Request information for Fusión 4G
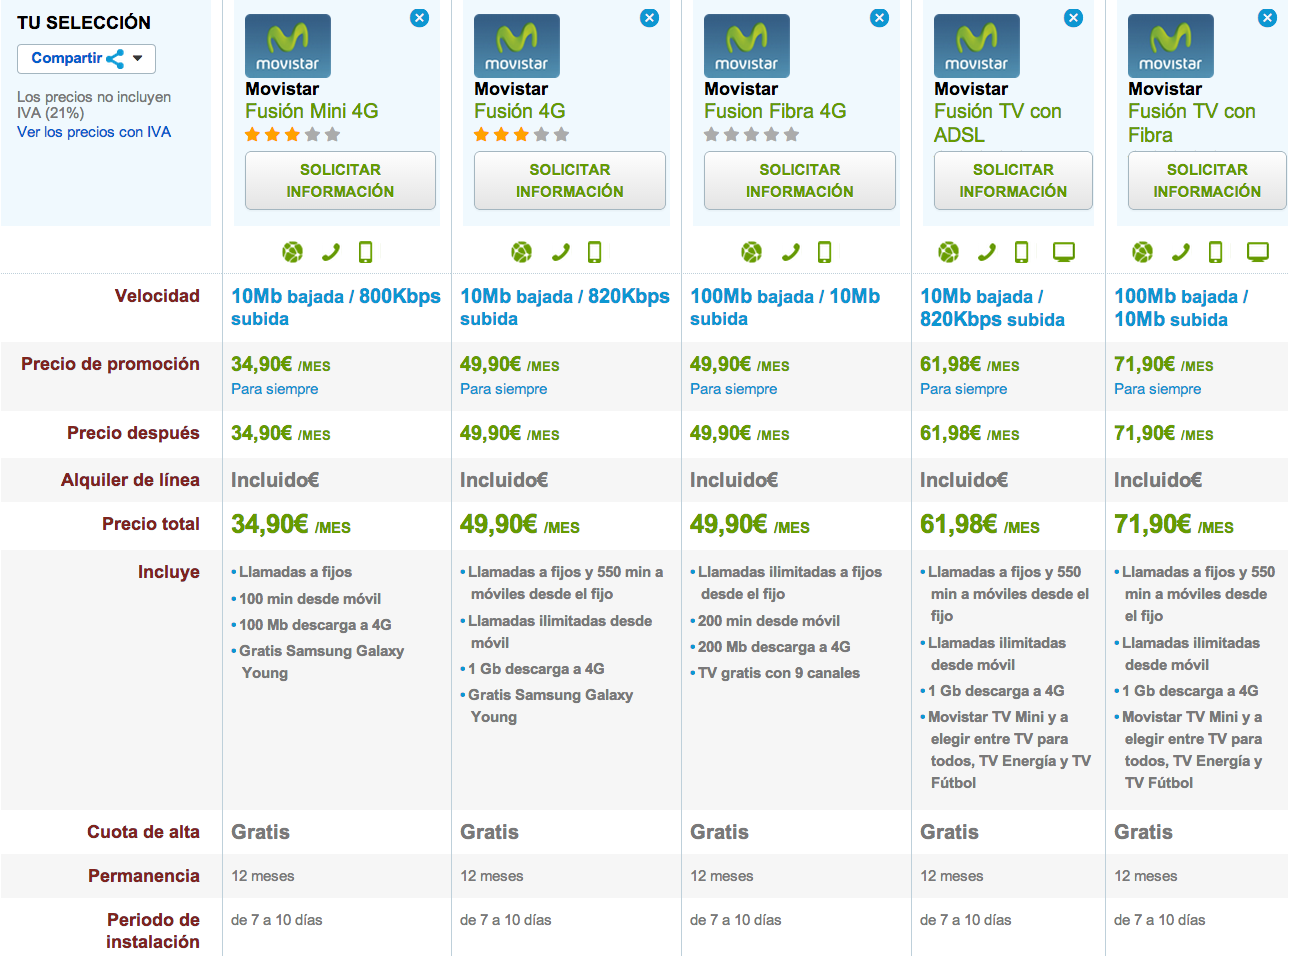 (x=570, y=180)
